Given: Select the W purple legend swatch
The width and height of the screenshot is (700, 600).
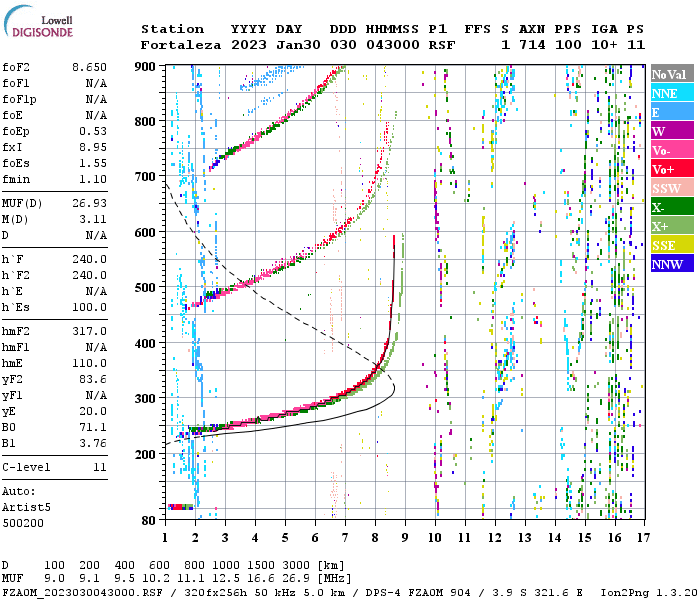Looking at the screenshot, I should pos(672,131).
